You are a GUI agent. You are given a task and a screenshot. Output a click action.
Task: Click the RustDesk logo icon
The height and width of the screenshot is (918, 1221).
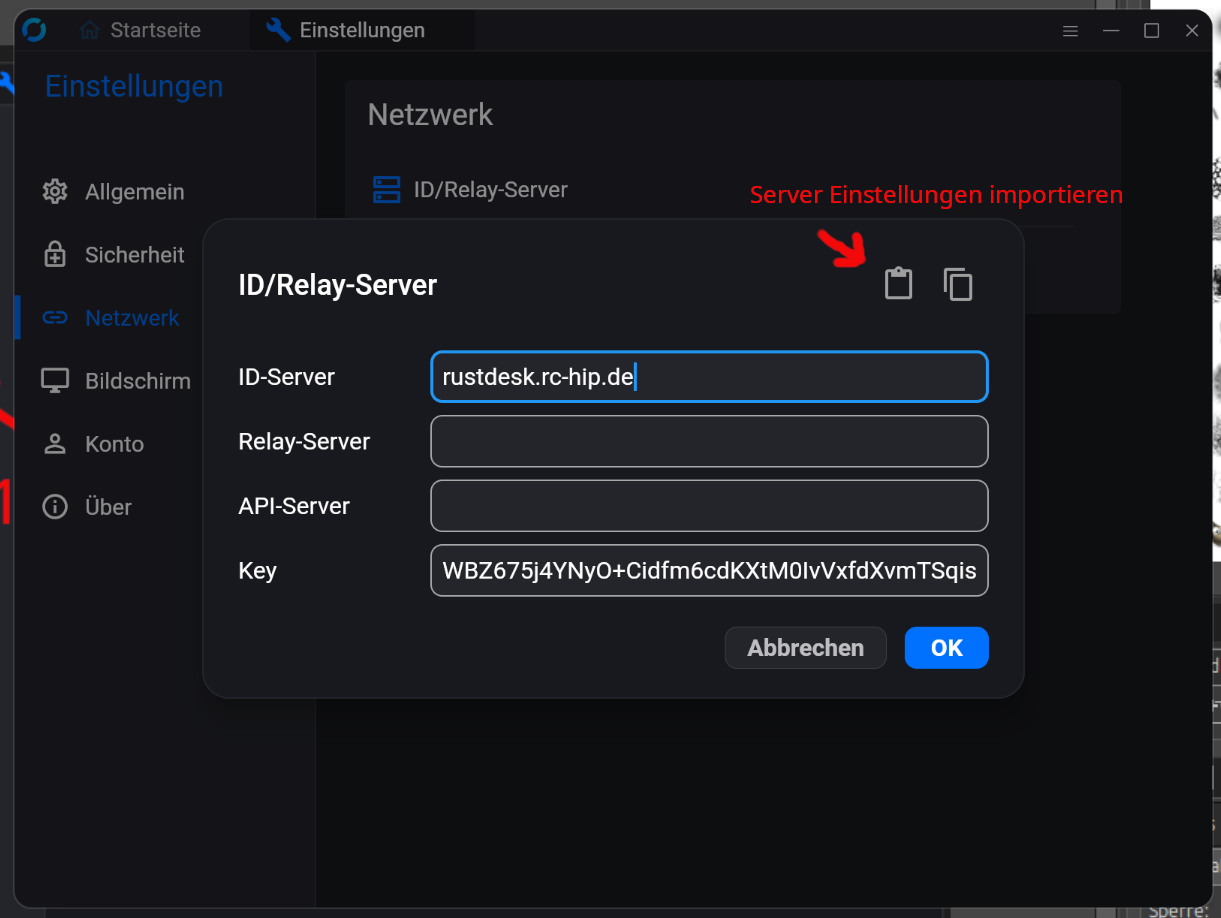[x=34, y=30]
